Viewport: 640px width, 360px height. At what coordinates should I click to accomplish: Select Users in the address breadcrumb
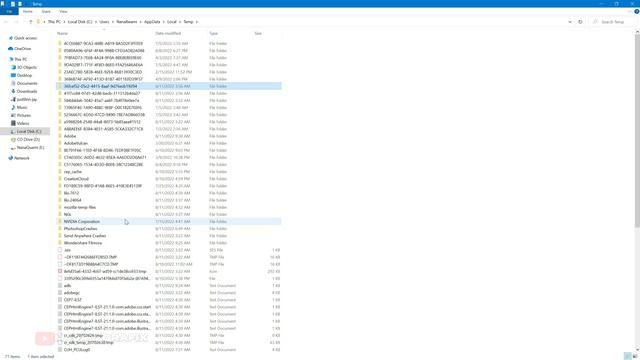point(104,22)
